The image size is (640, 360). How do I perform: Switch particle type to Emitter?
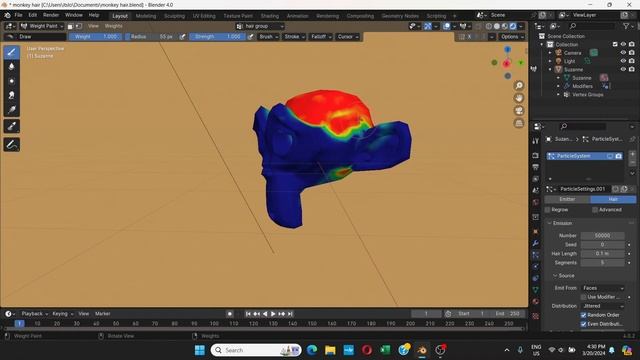[567, 199]
